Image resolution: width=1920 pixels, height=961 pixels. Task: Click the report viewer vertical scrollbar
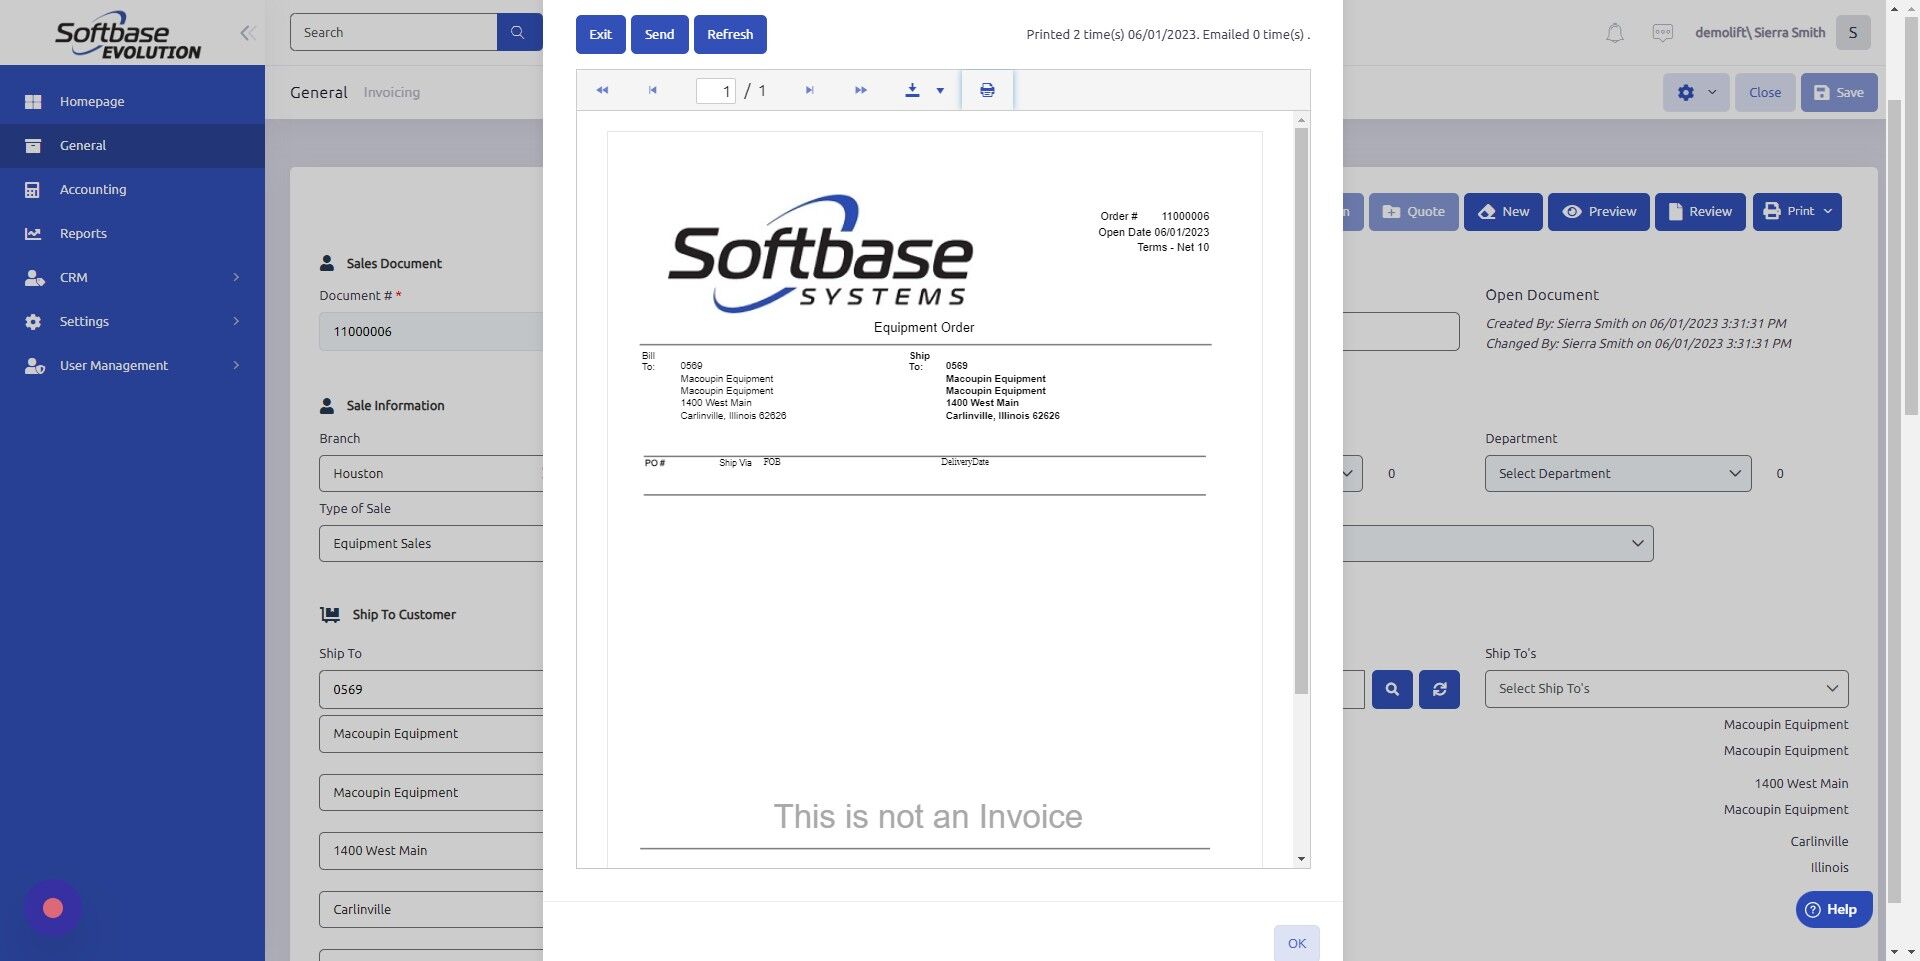[1301, 410]
